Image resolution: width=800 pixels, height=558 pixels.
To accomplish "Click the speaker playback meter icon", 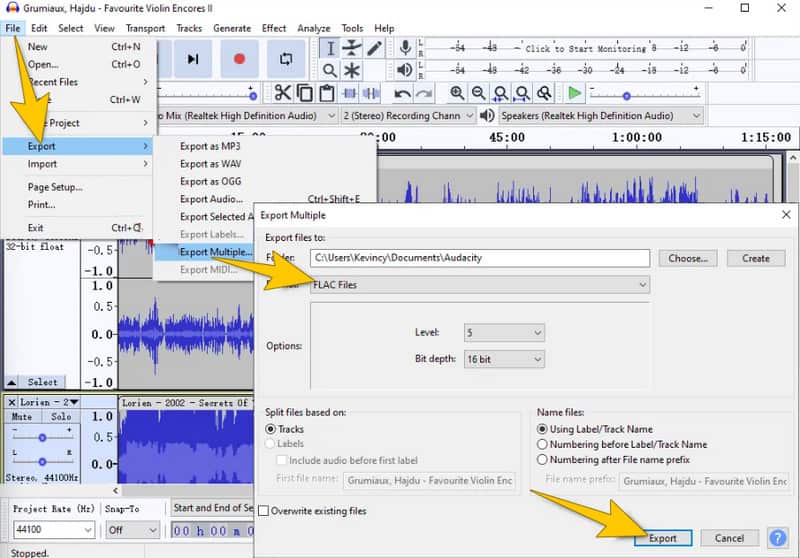I will (405, 70).
